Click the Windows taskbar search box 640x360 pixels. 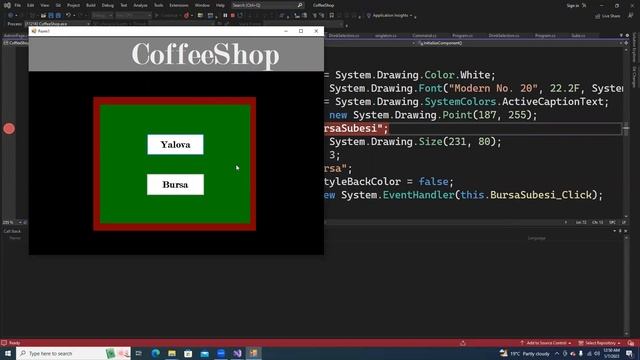click(x=73, y=353)
